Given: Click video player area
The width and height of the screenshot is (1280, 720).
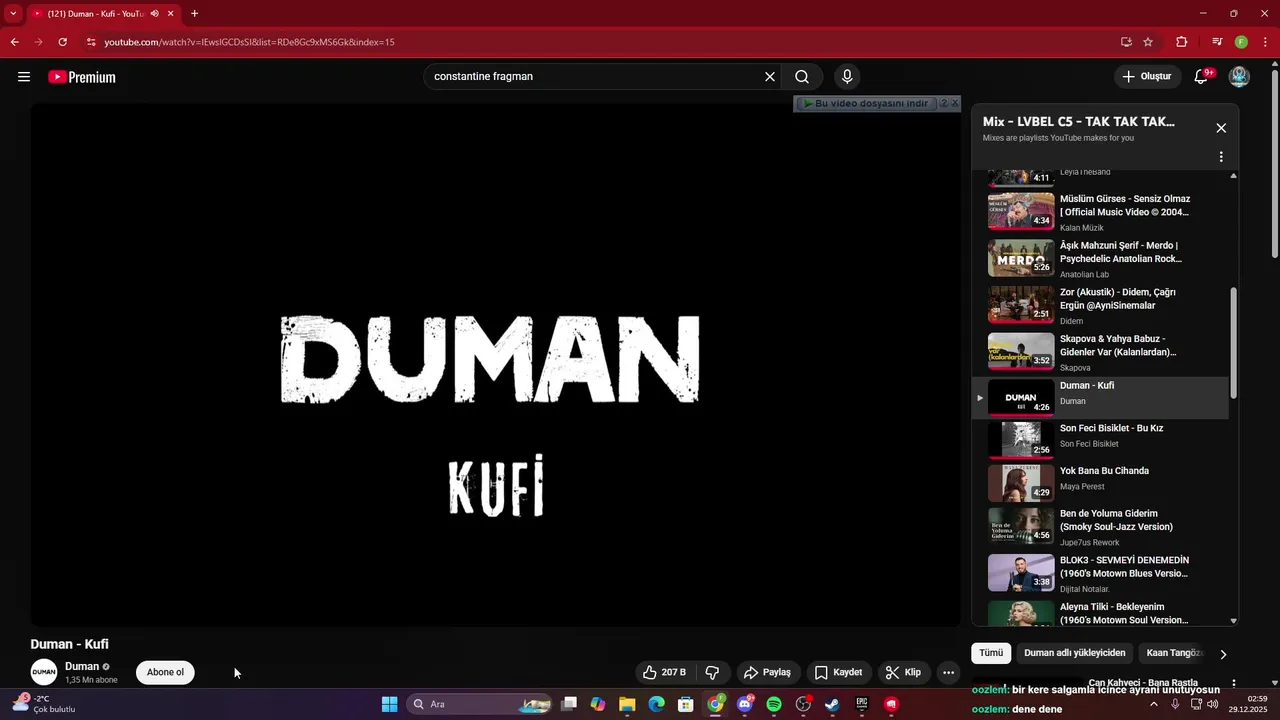Looking at the screenshot, I should click(495, 365).
